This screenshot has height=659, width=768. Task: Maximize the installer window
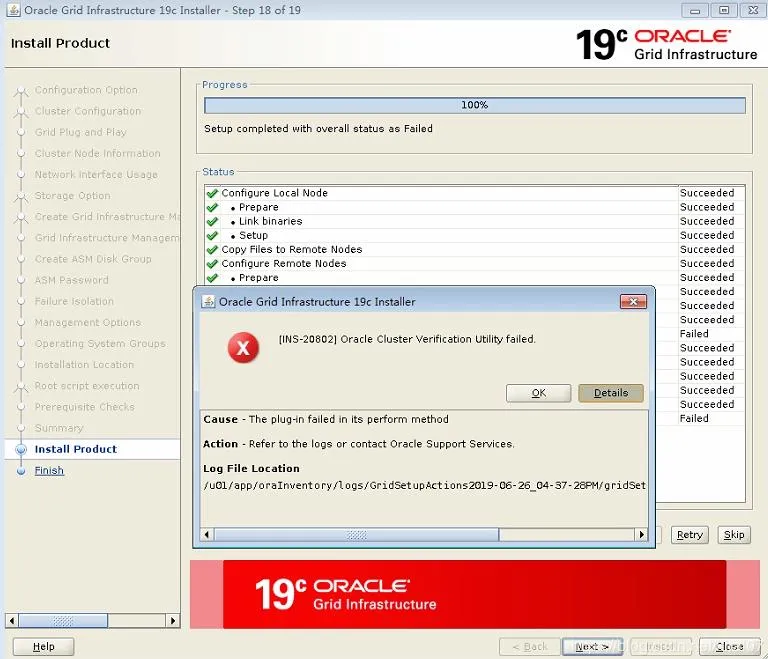pos(724,10)
